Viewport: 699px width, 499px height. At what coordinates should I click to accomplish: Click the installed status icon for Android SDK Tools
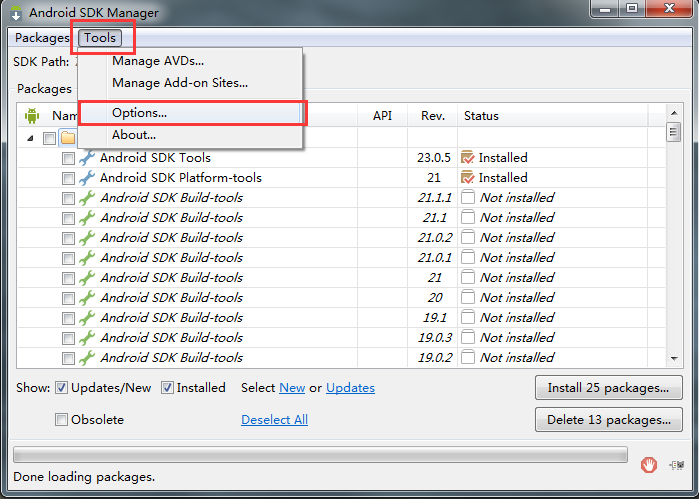[x=467, y=158]
